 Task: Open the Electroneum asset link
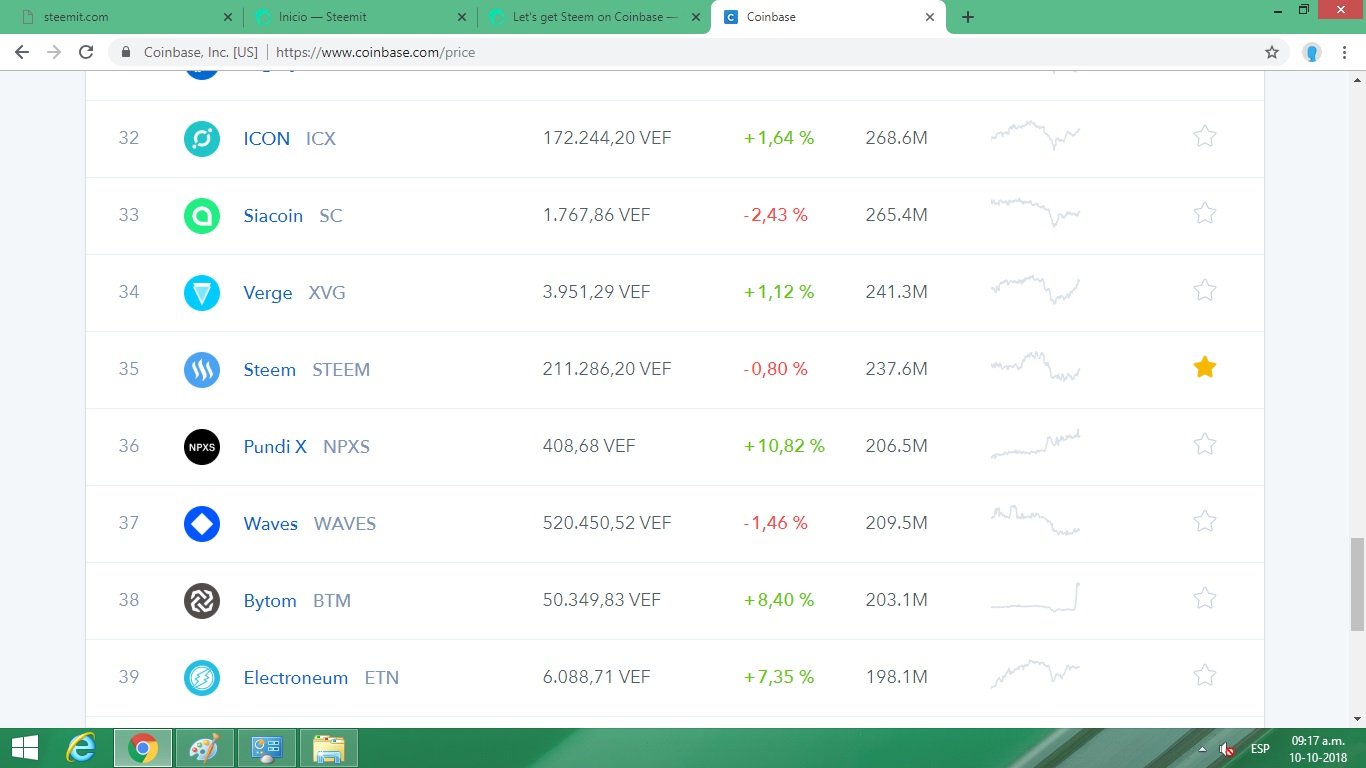296,678
